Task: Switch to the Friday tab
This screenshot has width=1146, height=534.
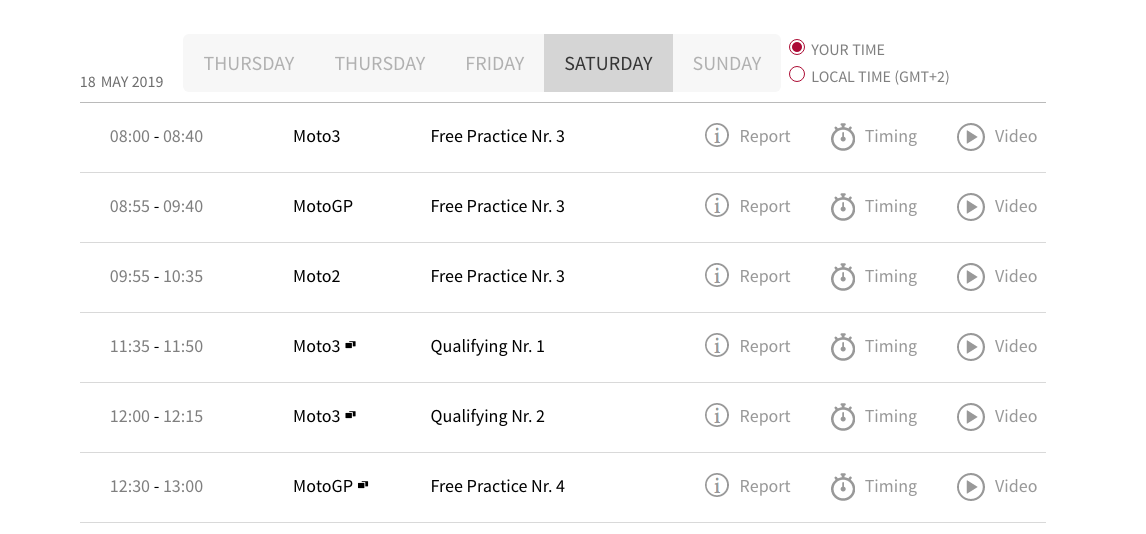Action: click(495, 63)
